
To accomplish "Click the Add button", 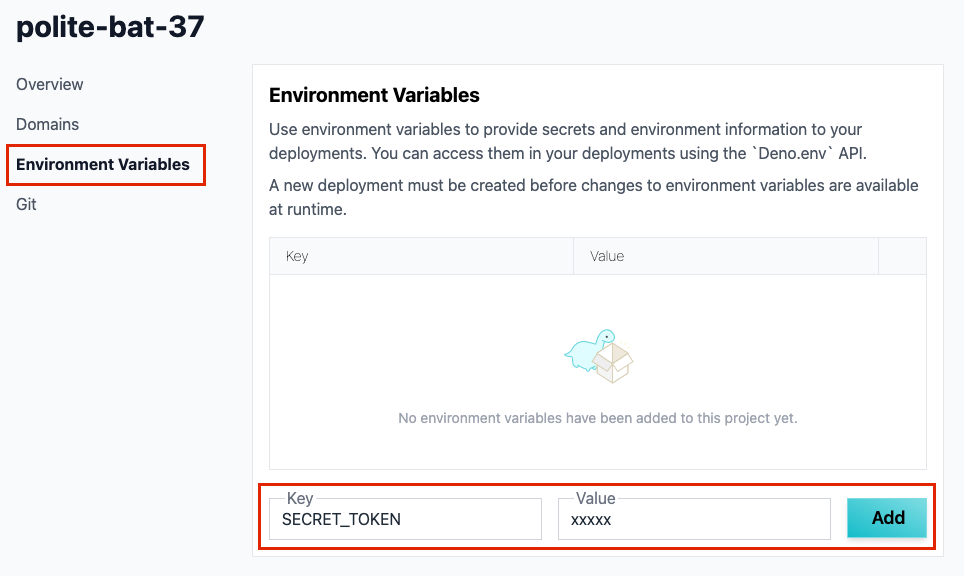I will click(887, 518).
